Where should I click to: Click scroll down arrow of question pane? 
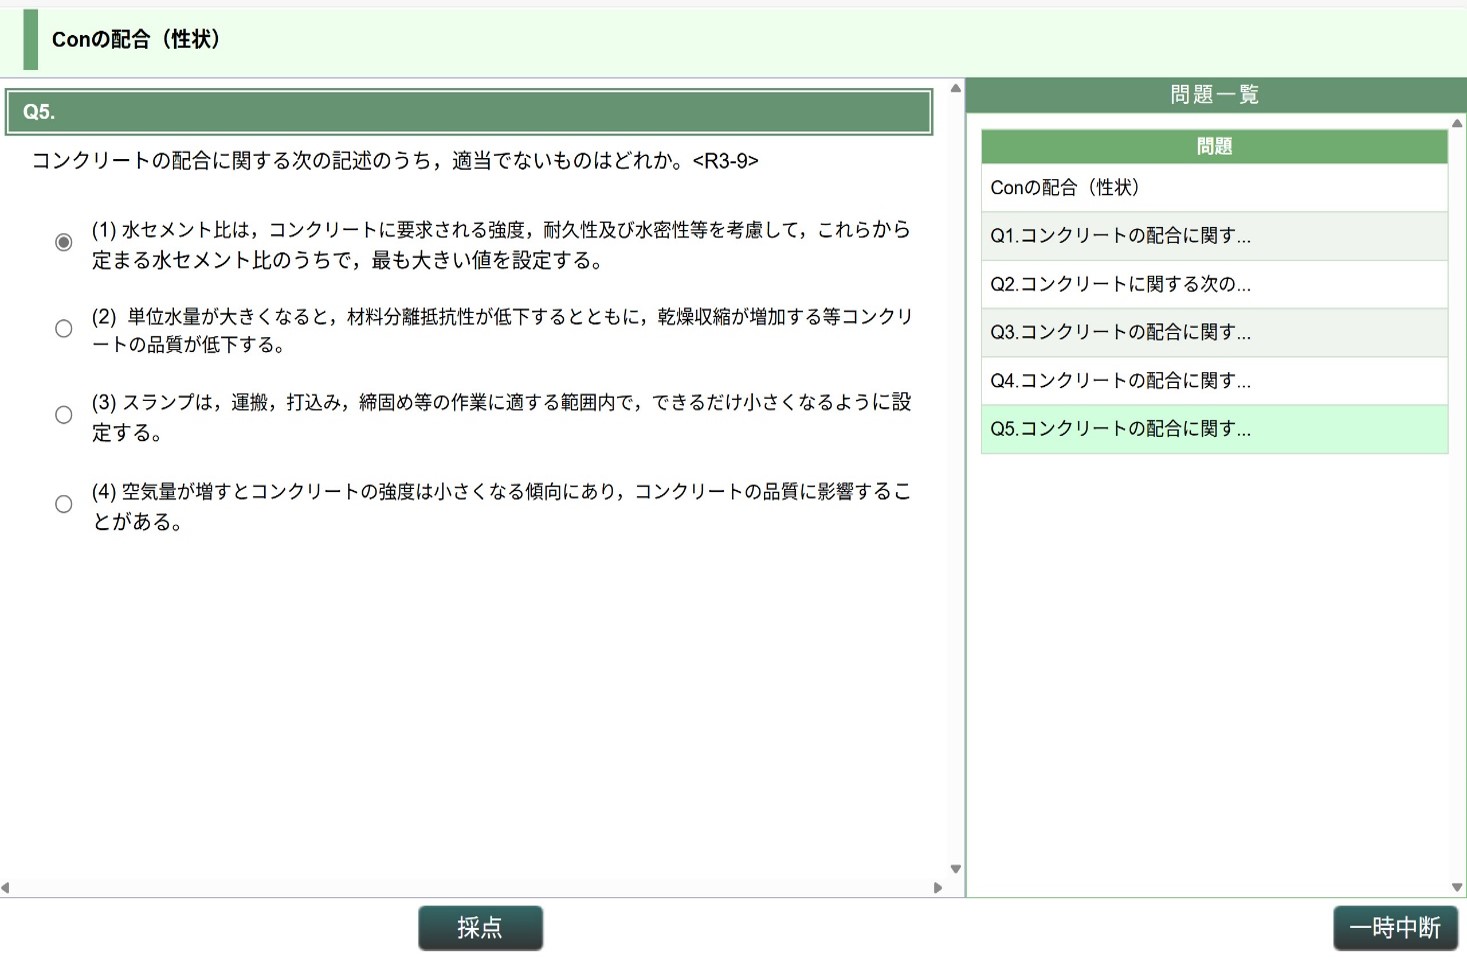(x=955, y=869)
